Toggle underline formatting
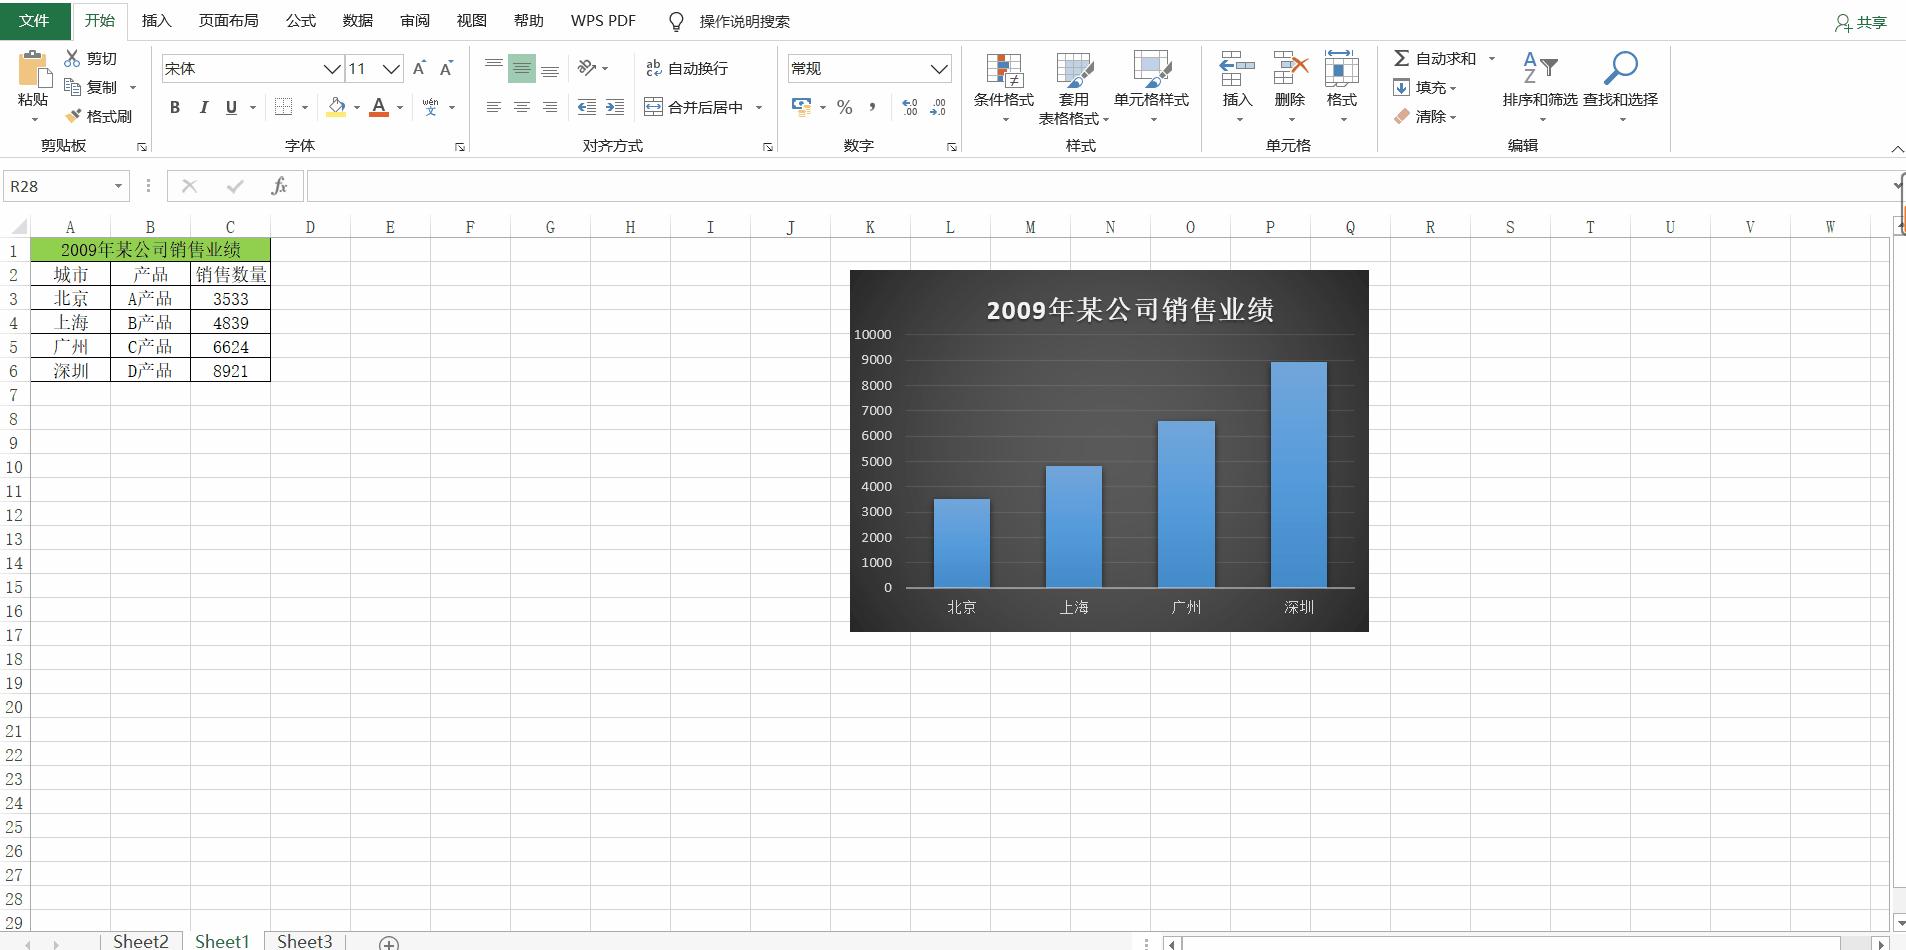Image resolution: width=1906 pixels, height=950 pixels. (x=230, y=107)
